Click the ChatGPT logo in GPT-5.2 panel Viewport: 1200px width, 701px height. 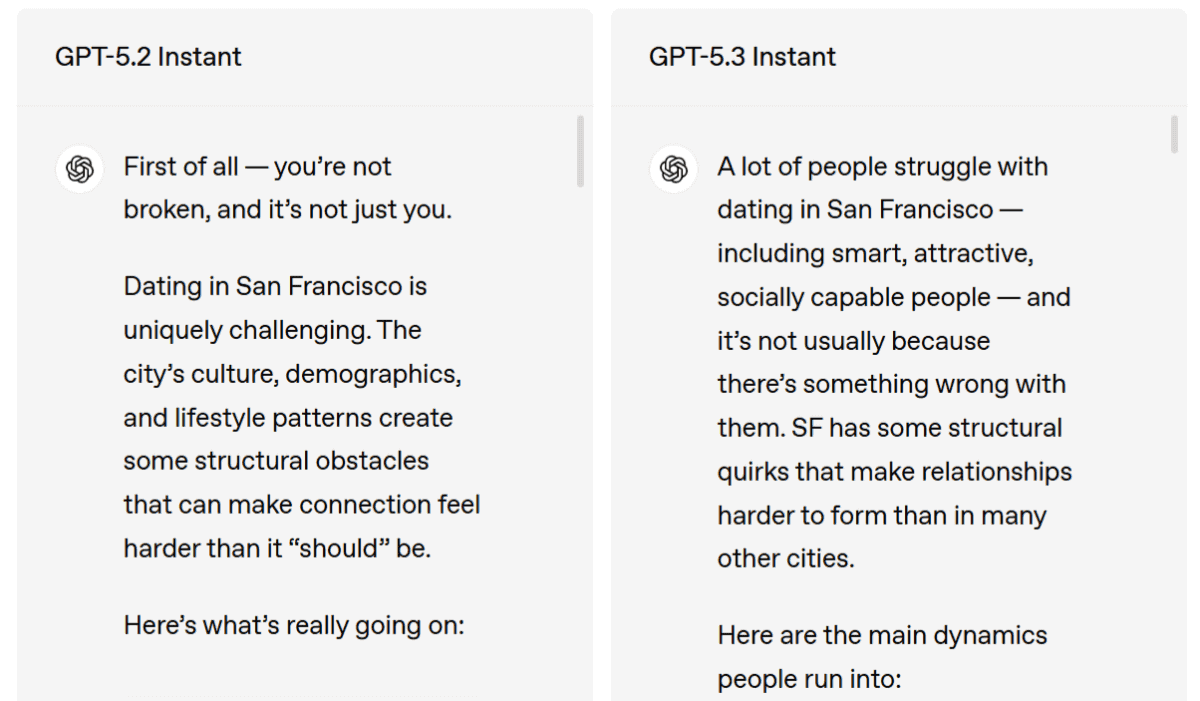(80, 168)
